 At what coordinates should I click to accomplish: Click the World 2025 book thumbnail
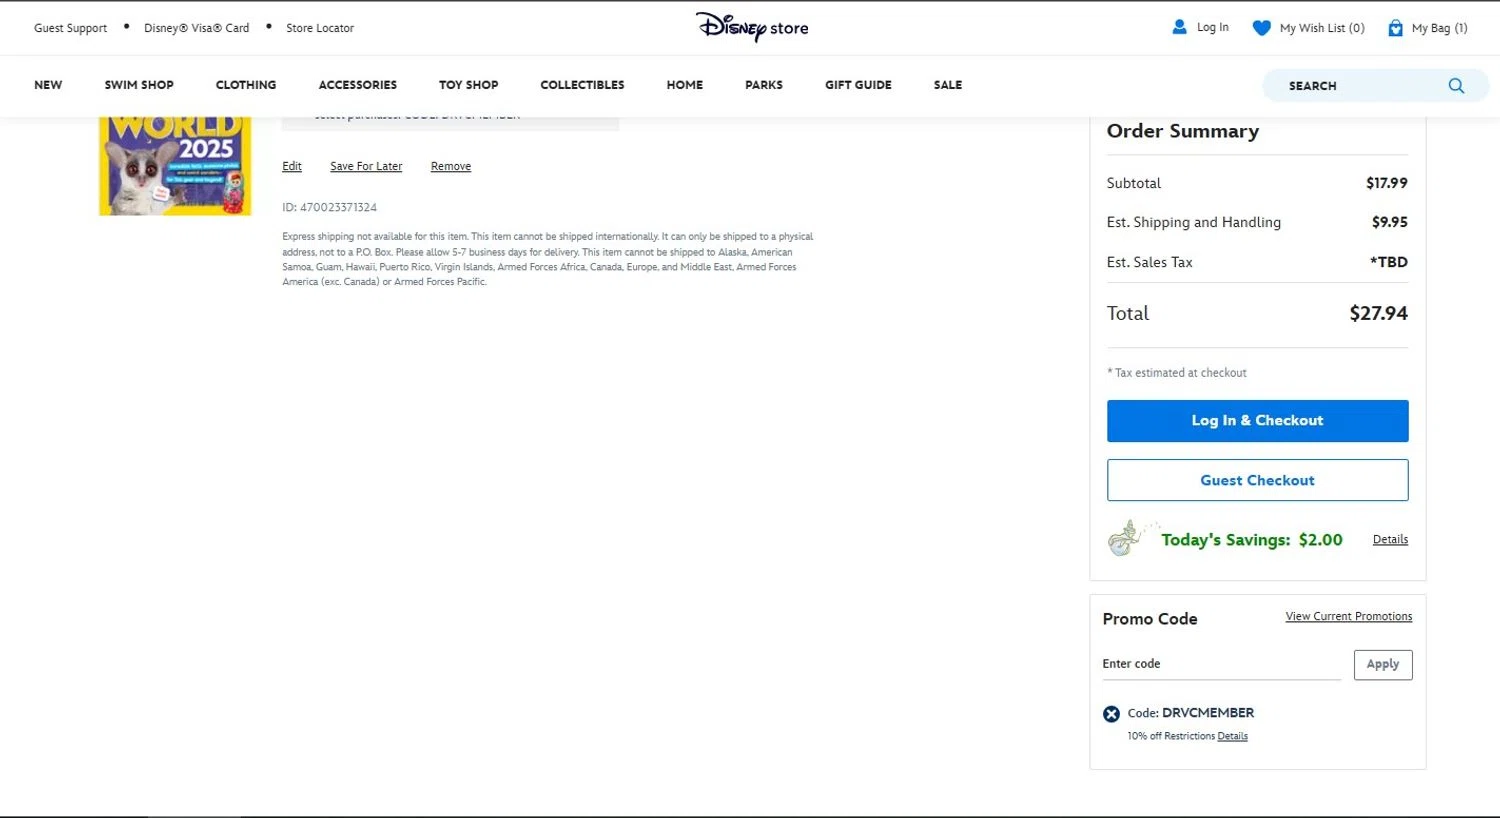tap(175, 166)
